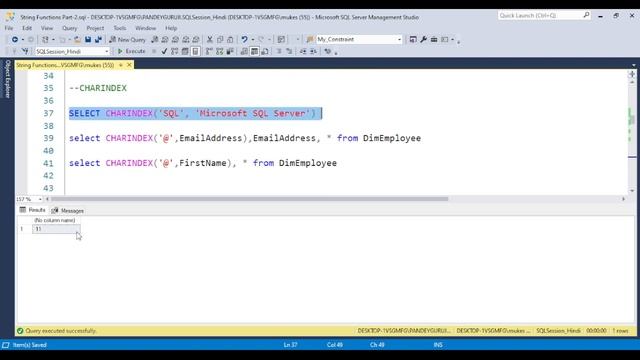640x360 pixels.
Task: Click the Decrease Indent icon
Action: point(303,51)
